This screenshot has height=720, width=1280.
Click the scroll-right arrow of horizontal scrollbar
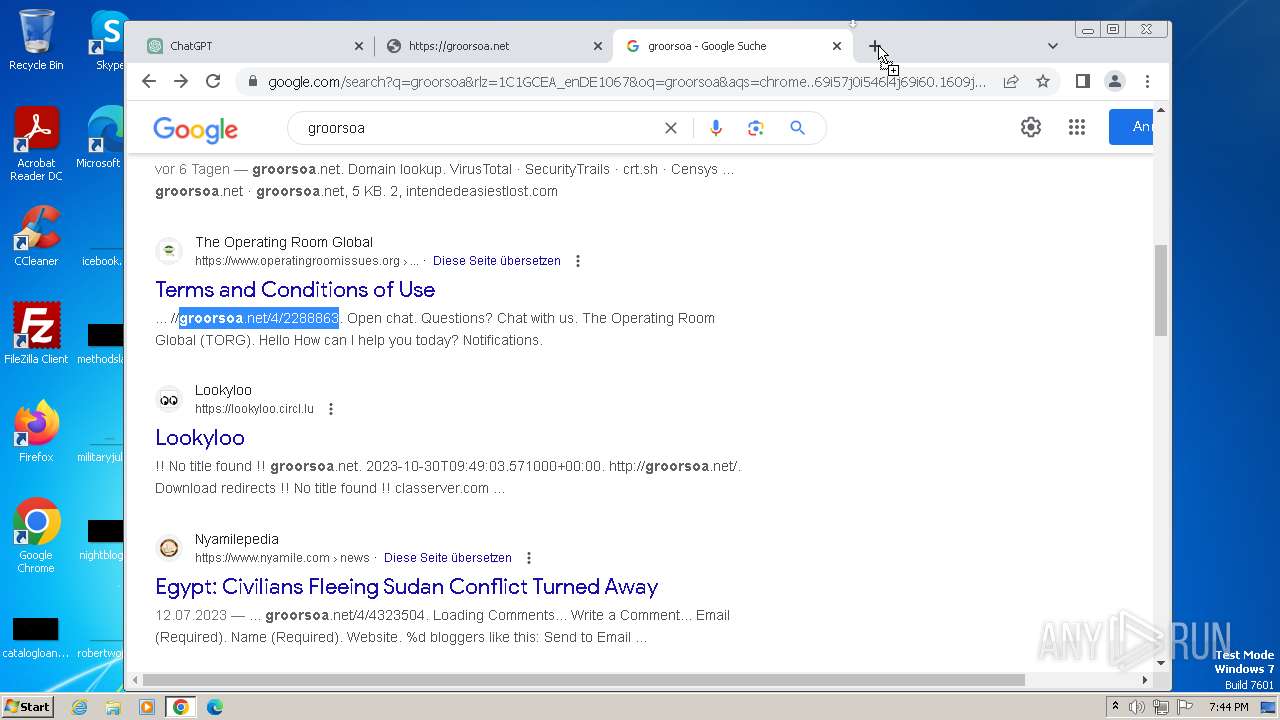tap(1145, 680)
